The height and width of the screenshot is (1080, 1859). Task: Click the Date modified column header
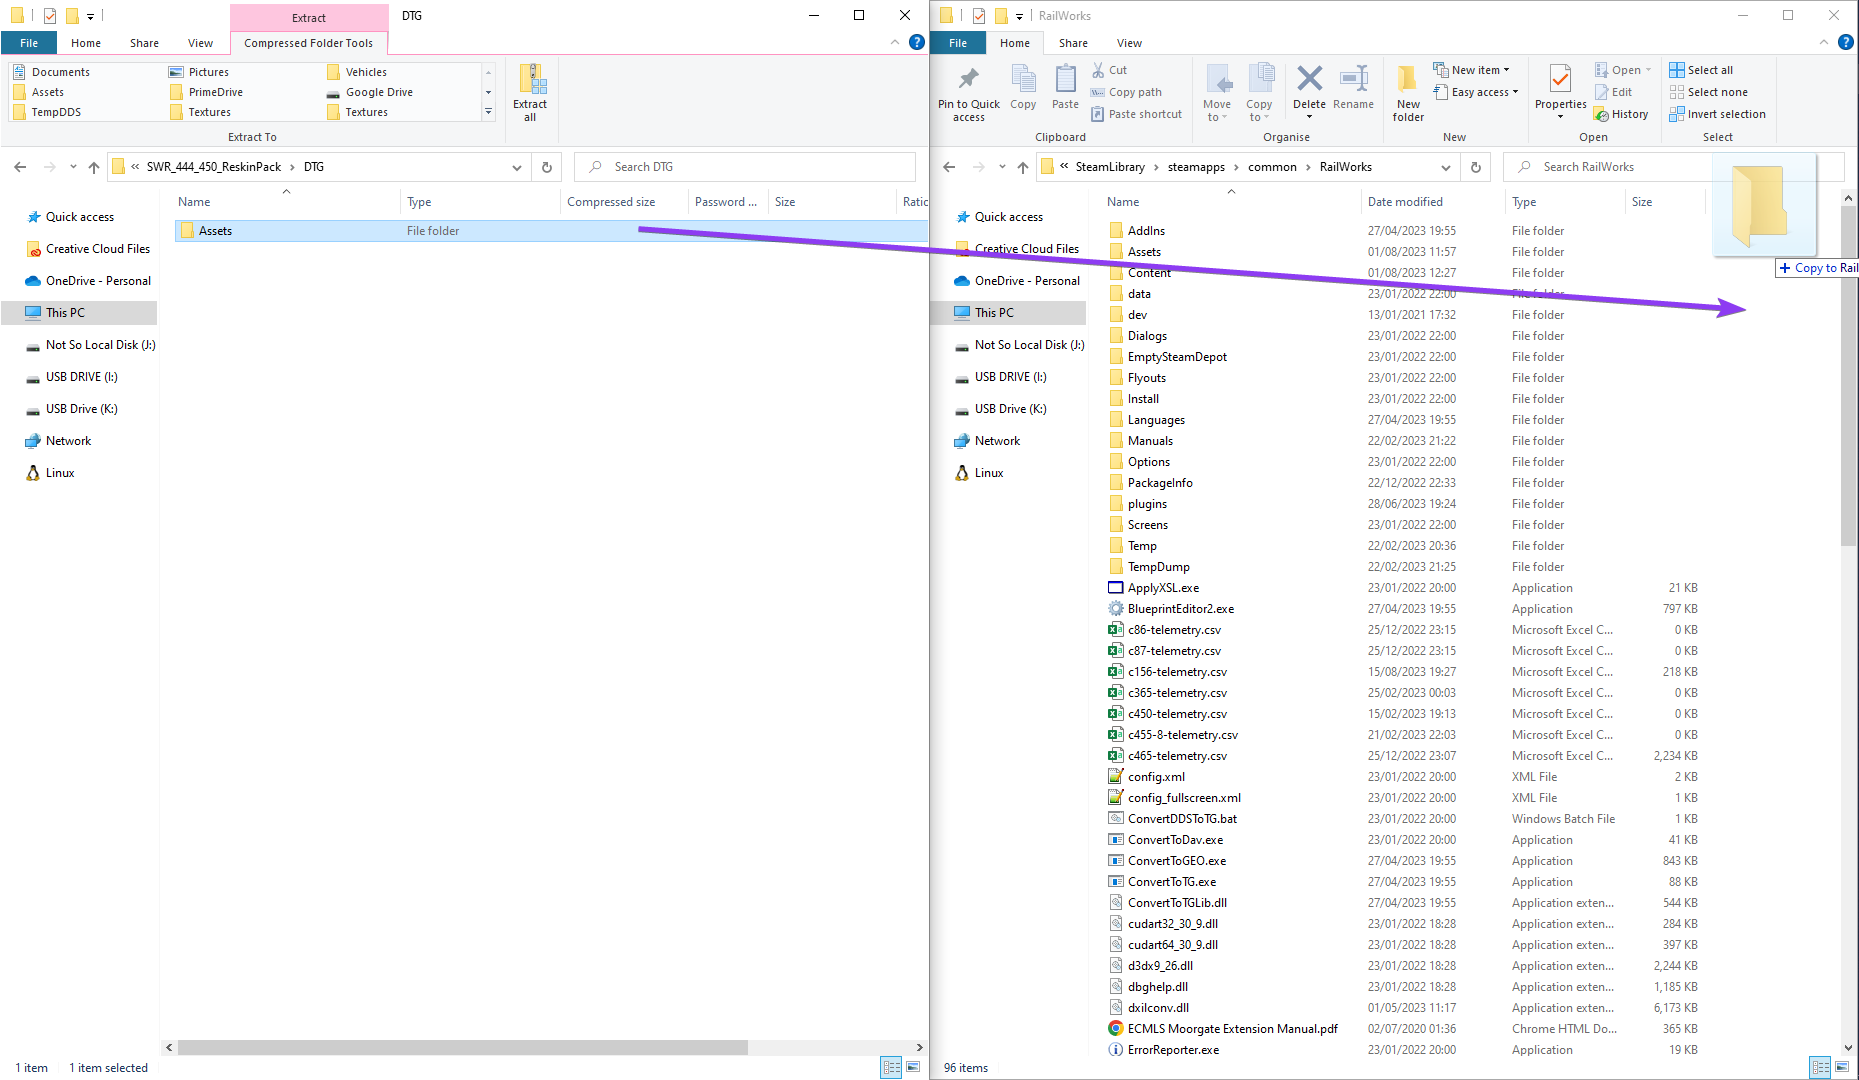click(1405, 202)
